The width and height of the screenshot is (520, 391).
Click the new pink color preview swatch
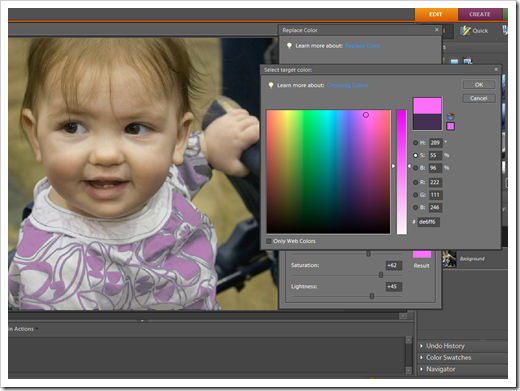pyautogui.click(x=427, y=106)
